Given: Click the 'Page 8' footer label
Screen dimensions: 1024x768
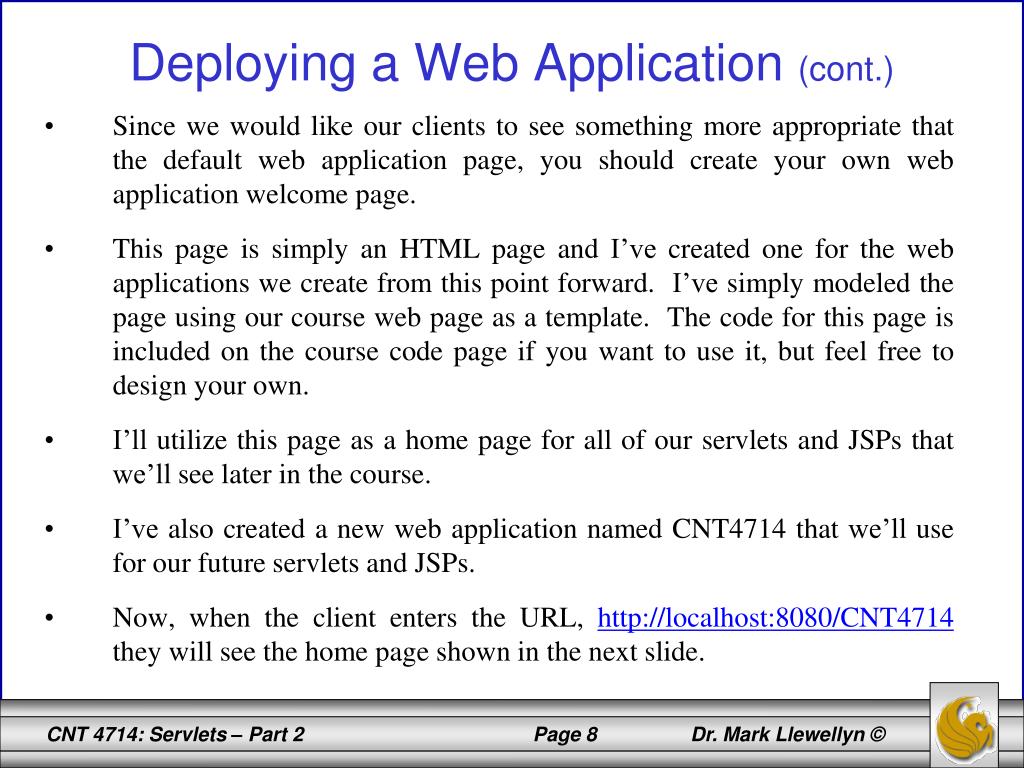Looking at the screenshot, I should point(566,734).
